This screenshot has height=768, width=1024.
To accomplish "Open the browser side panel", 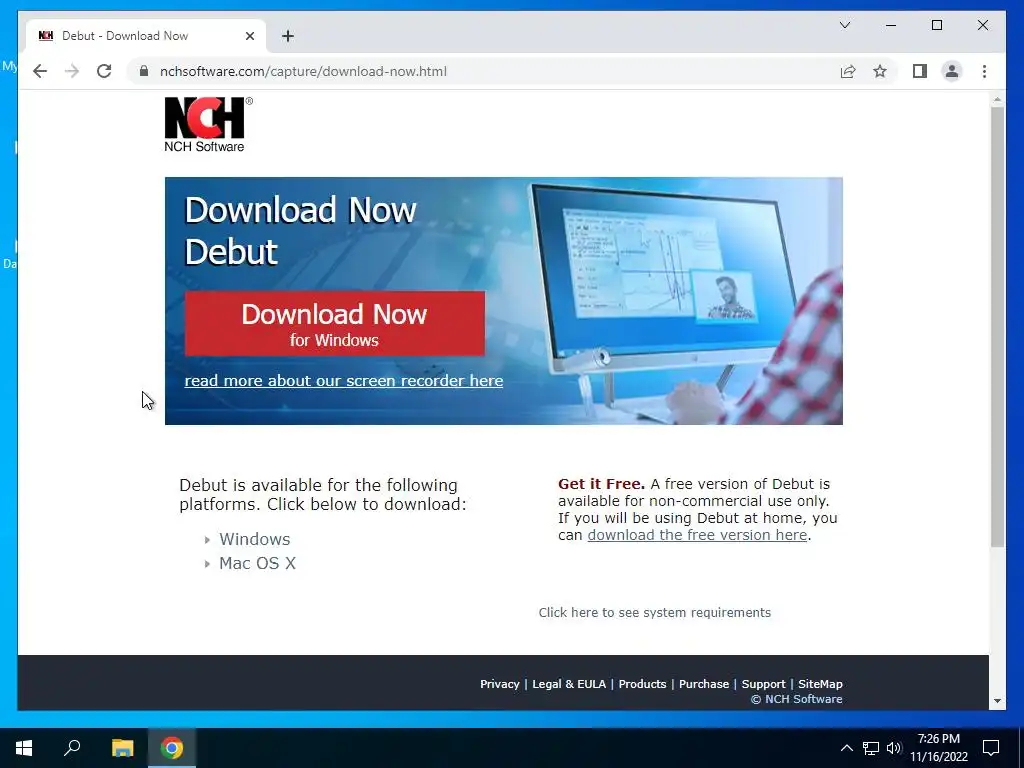I will pyautogui.click(x=920, y=71).
